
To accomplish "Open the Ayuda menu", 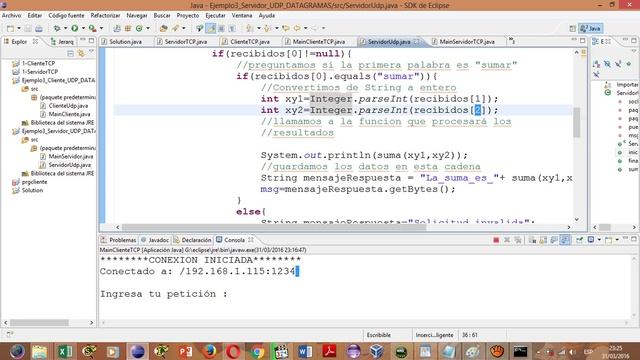I will point(267,16).
